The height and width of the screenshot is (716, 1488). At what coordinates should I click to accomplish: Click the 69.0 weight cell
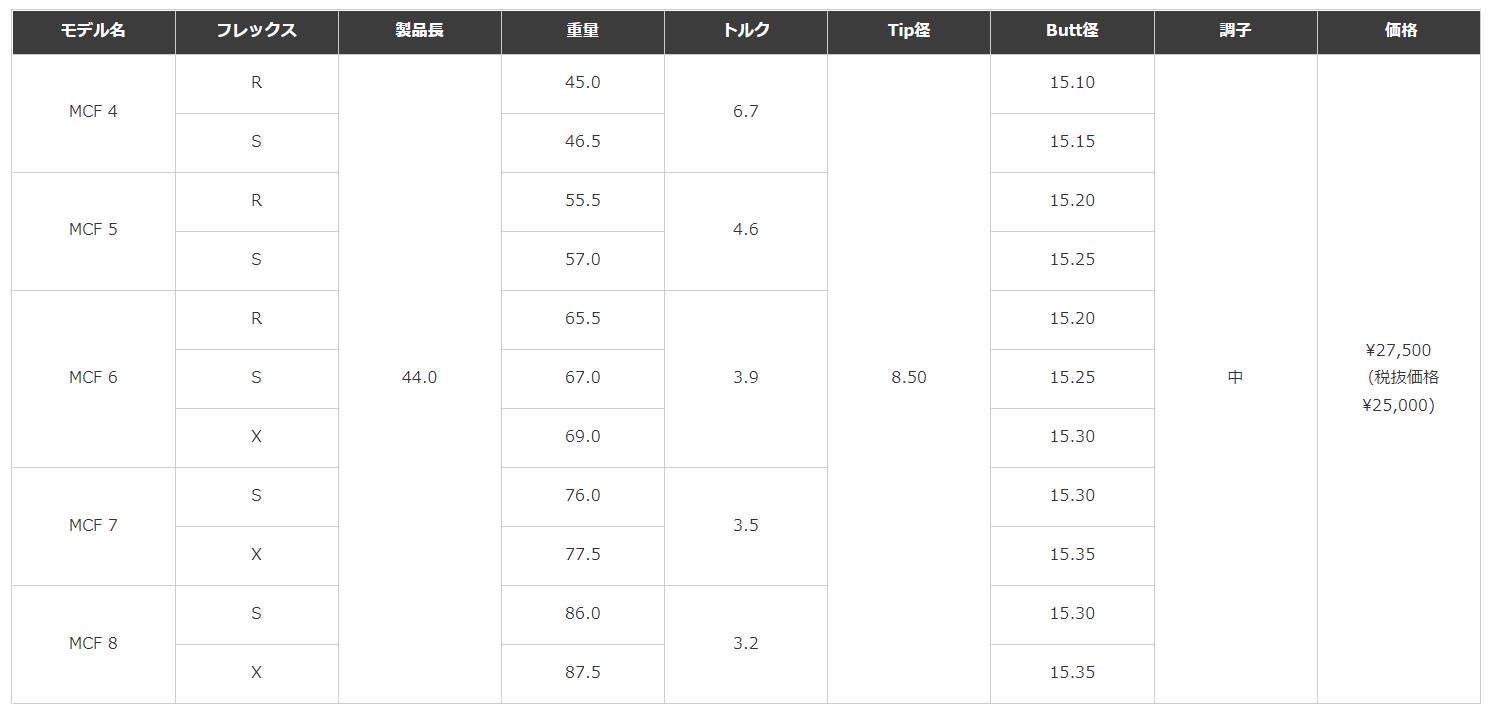pyautogui.click(x=582, y=437)
